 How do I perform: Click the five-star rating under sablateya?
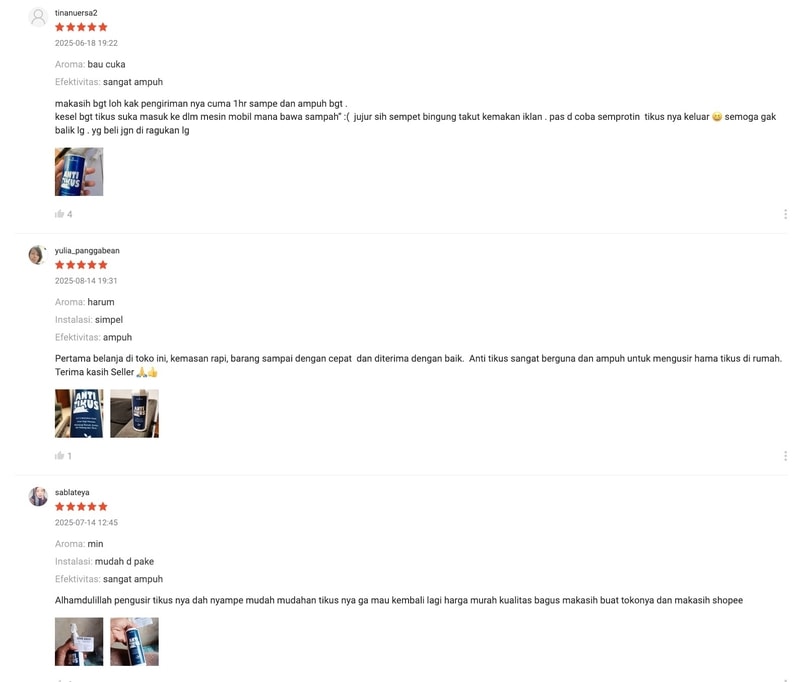[x=81, y=507]
